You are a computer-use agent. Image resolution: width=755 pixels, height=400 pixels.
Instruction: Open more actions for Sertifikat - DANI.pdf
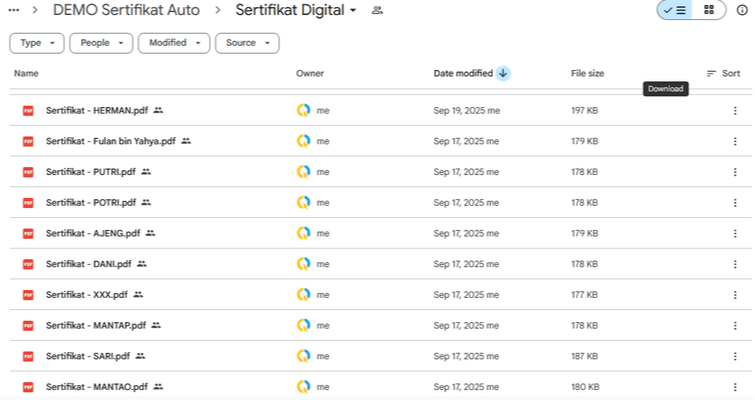[735, 264]
